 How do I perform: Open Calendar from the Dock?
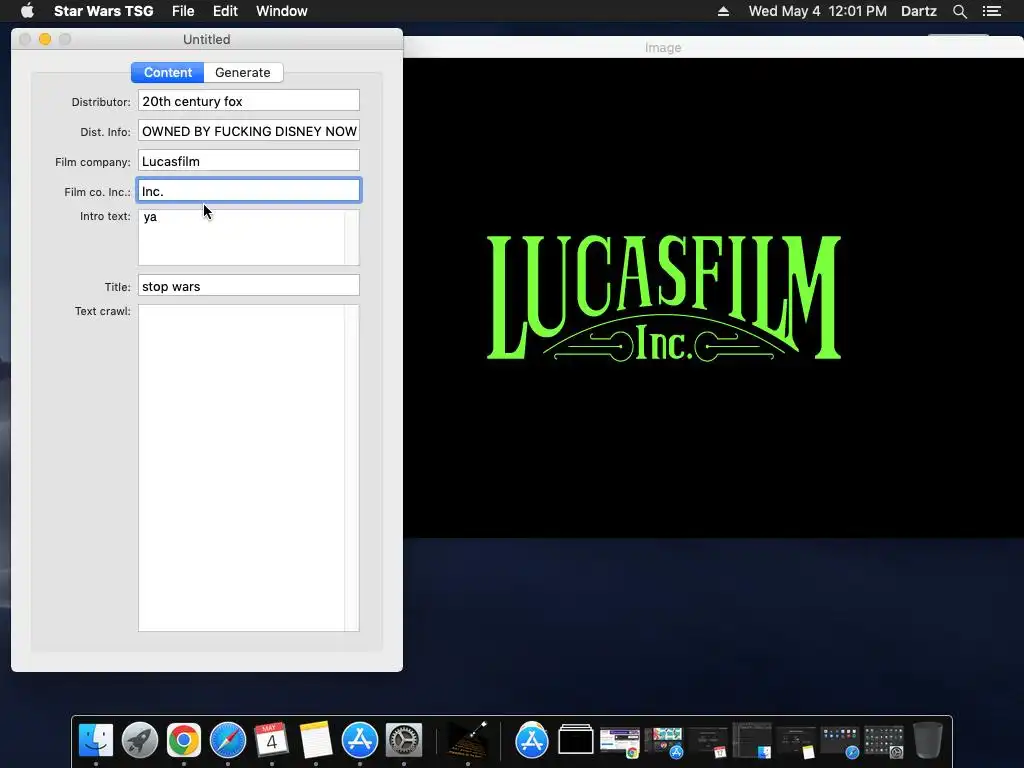pyautogui.click(x=272, y=741)
